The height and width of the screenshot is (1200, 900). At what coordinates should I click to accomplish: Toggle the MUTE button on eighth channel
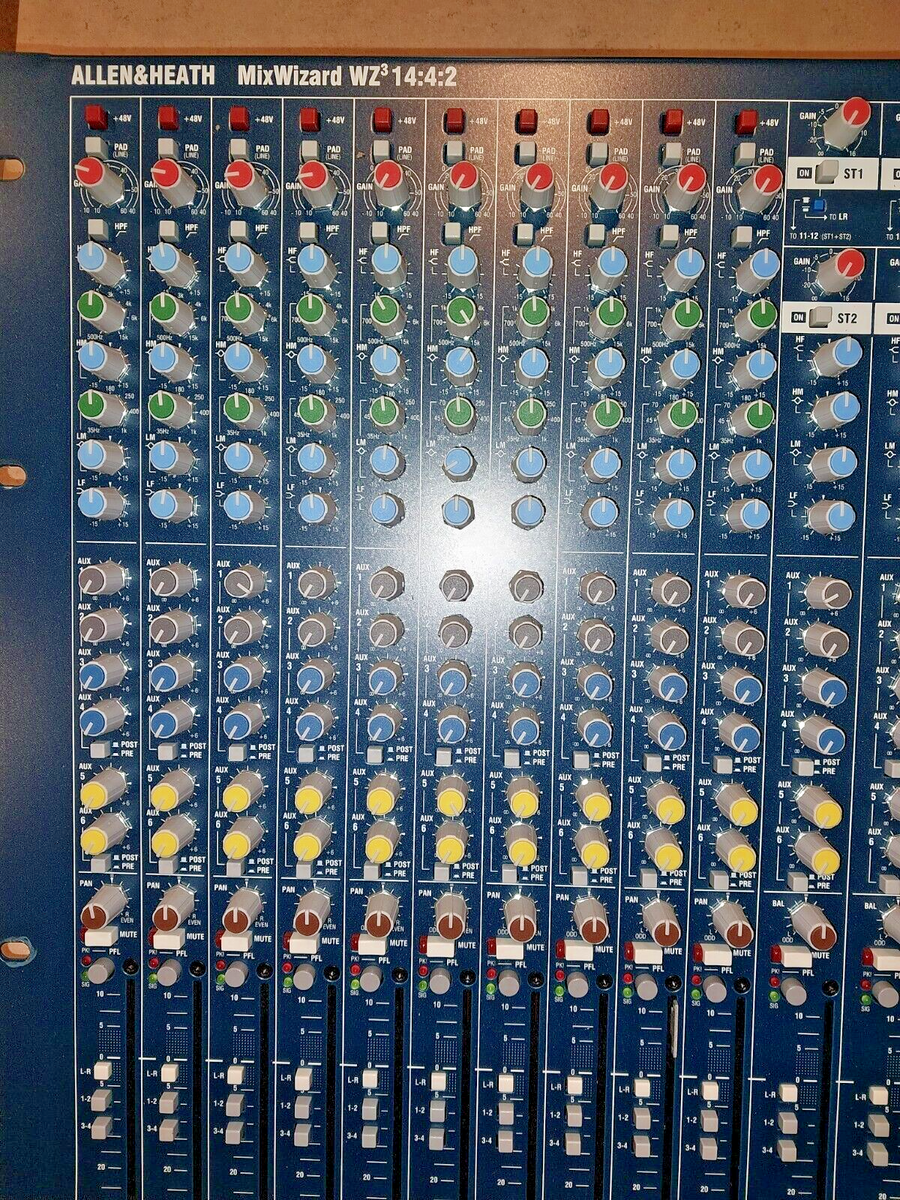(x=577, y=950)
